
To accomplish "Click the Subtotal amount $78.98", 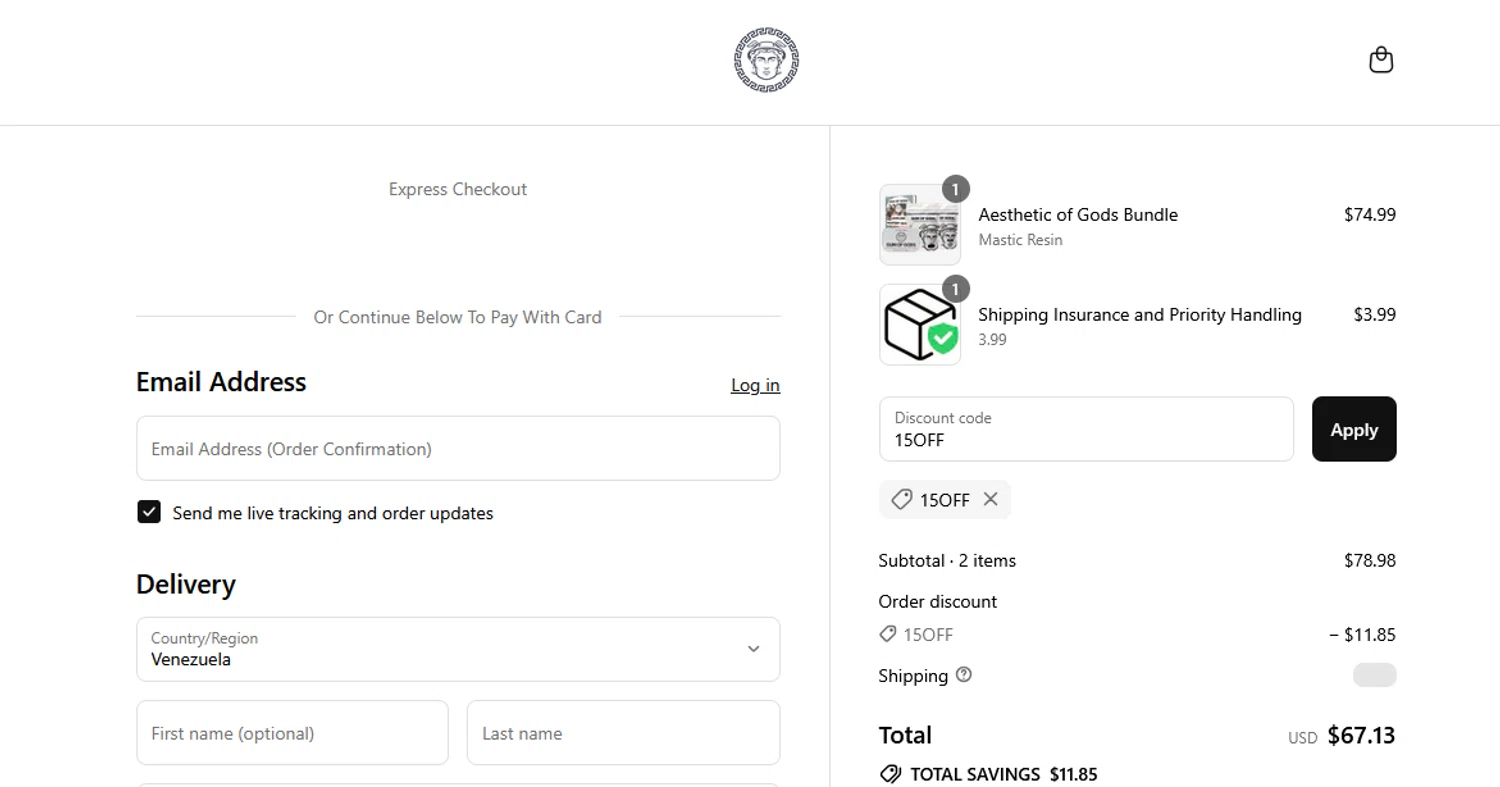I will click(x=1370, y=560).
